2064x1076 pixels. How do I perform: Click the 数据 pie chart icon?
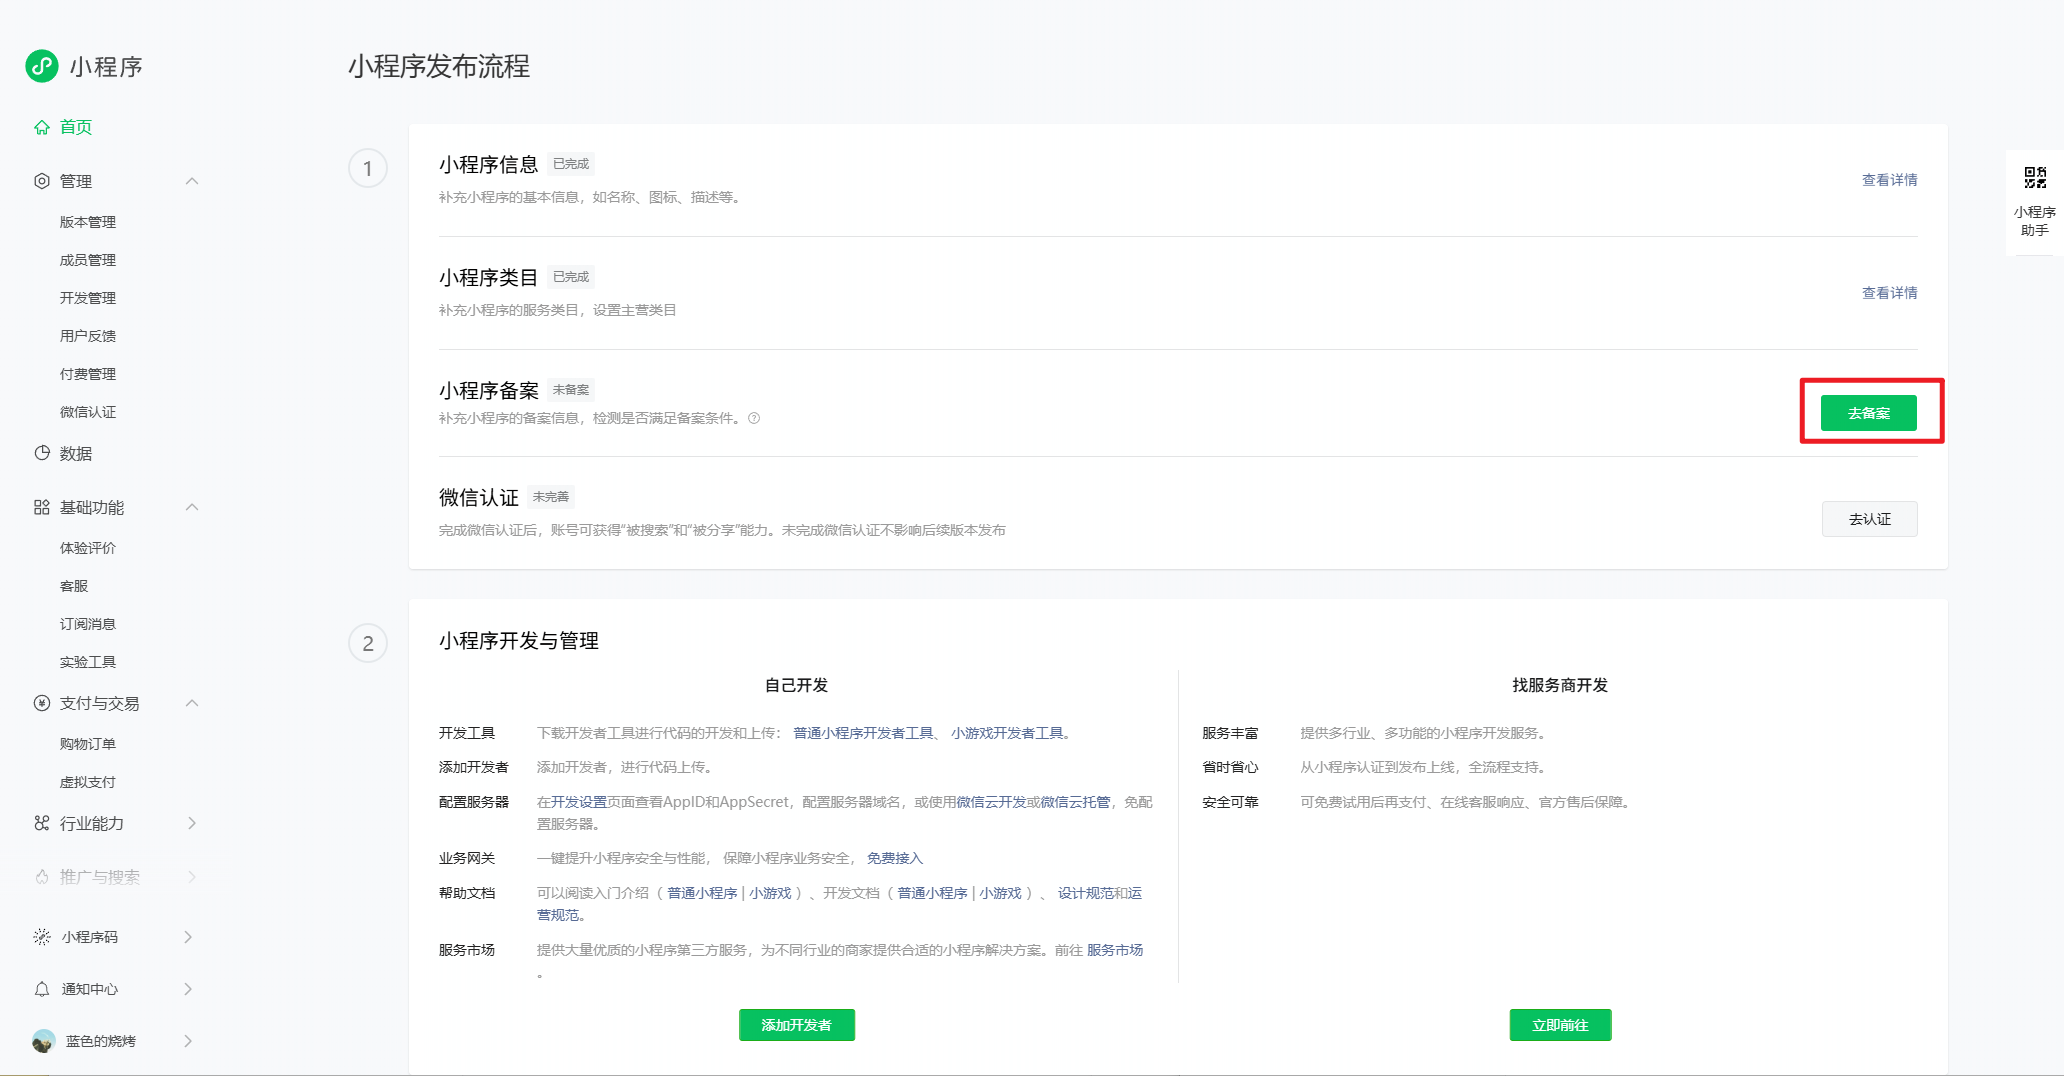(x=42, y=453)
